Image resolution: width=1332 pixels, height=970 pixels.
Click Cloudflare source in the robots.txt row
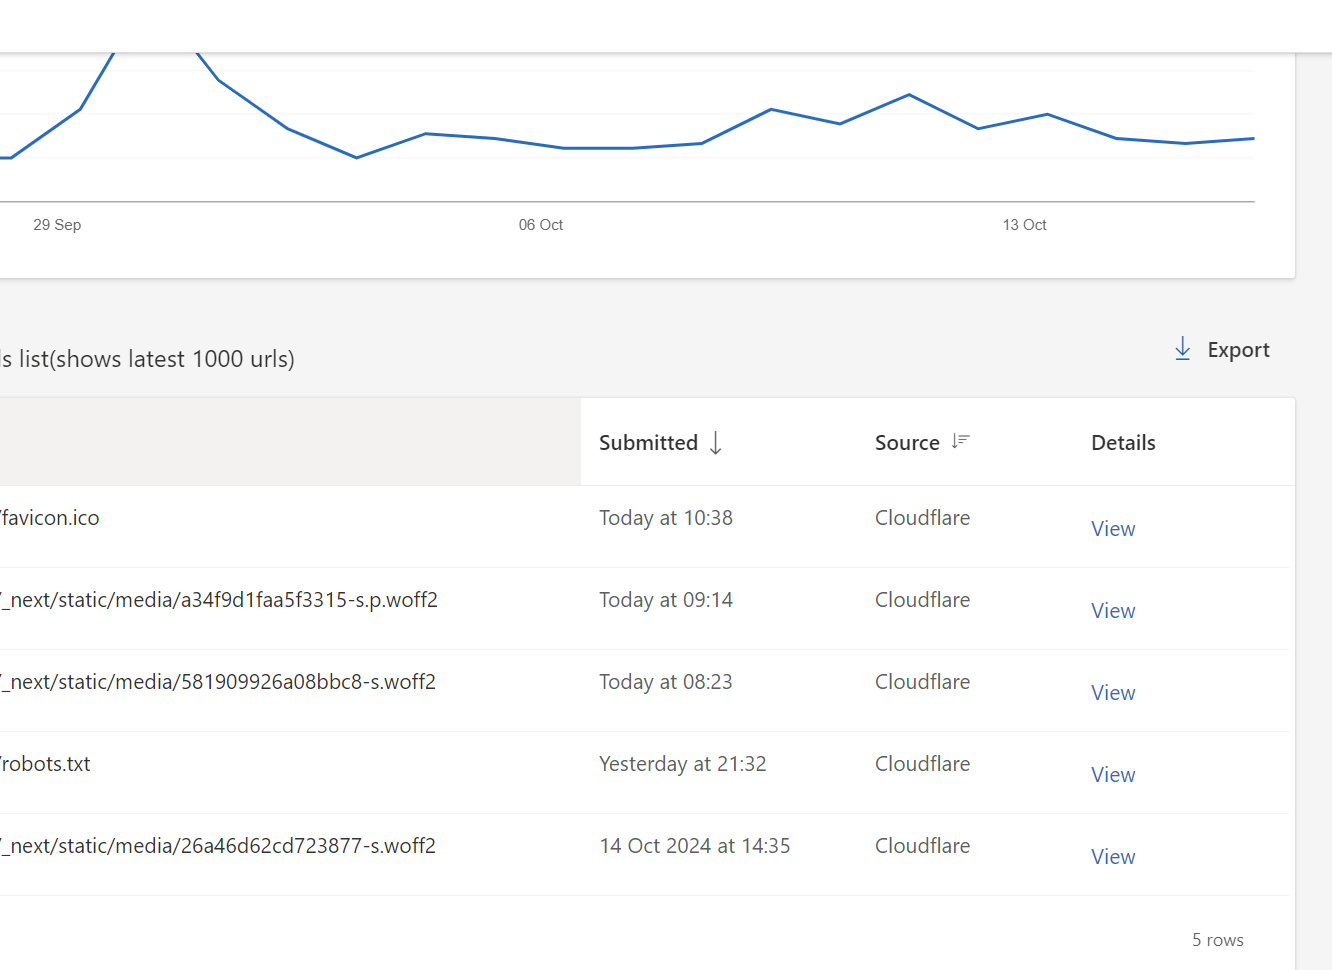[922, 764]
